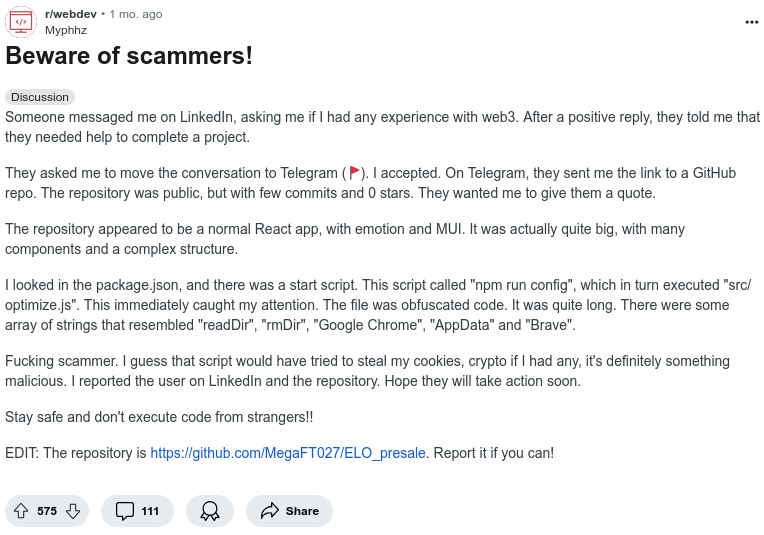Open the r/webdev community avatar
The image size is (764, 535).
(x=21, y=21)
